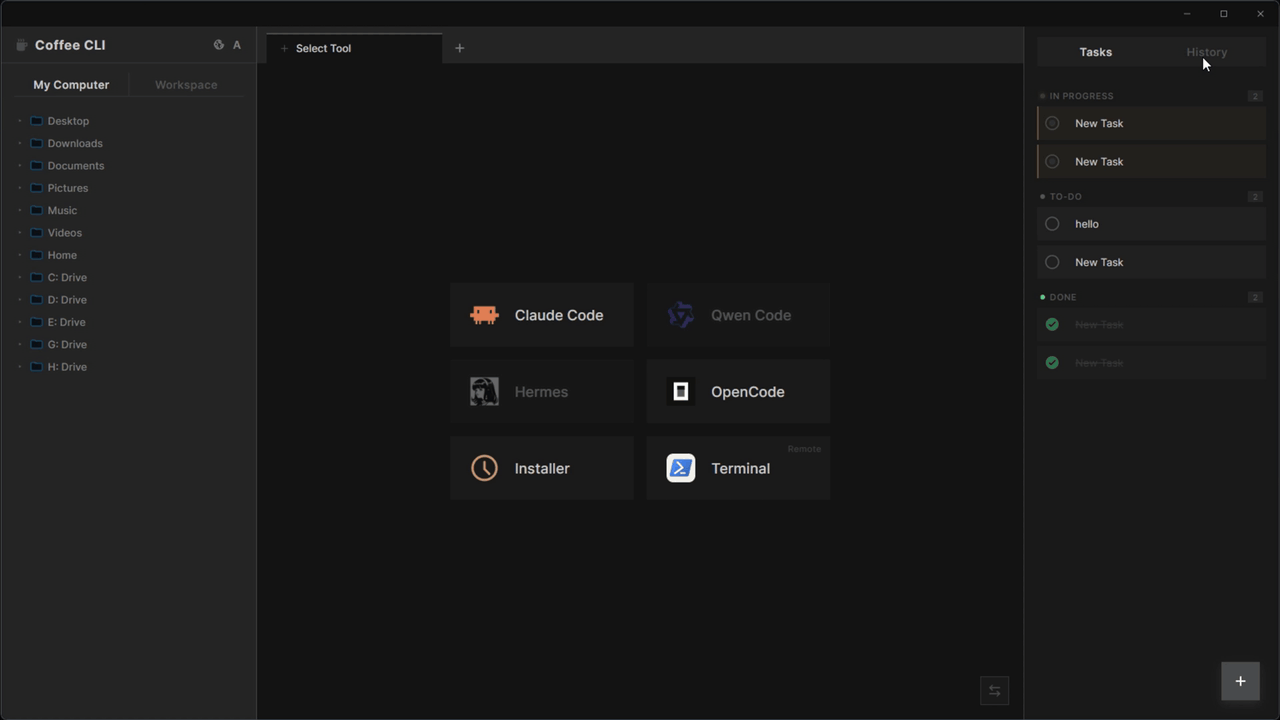This screenshot has width=1280, height=720.
Task: Select the My Computer tab
Action: (x=71, y=85)
